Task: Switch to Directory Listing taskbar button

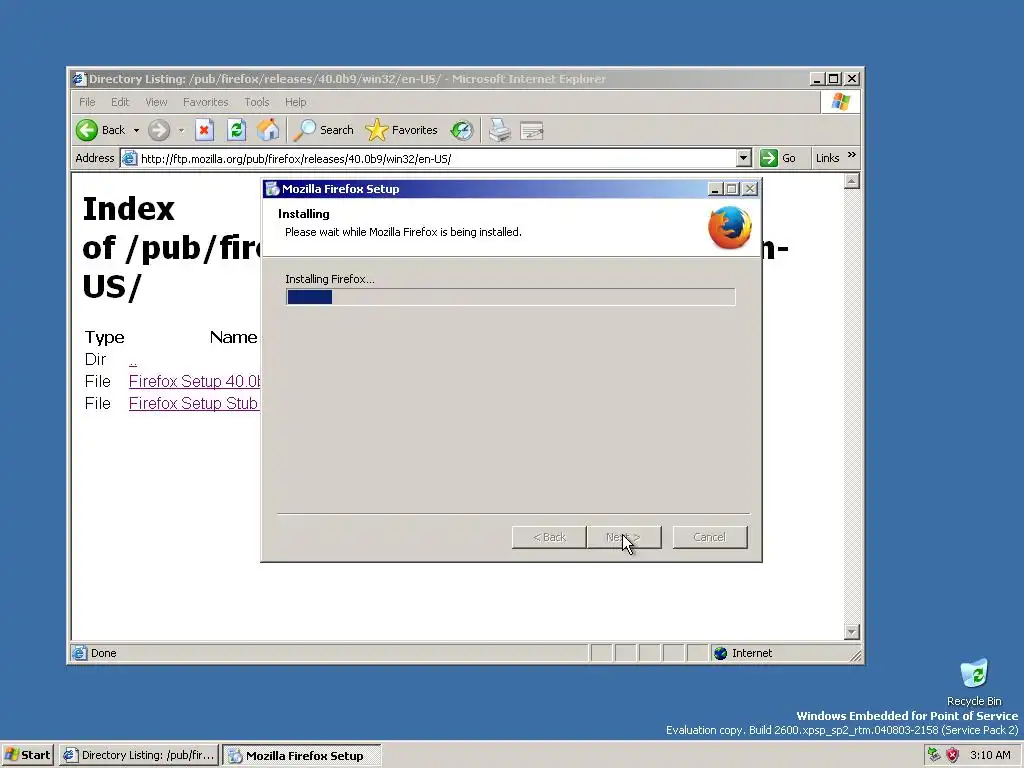Action: 138,755
